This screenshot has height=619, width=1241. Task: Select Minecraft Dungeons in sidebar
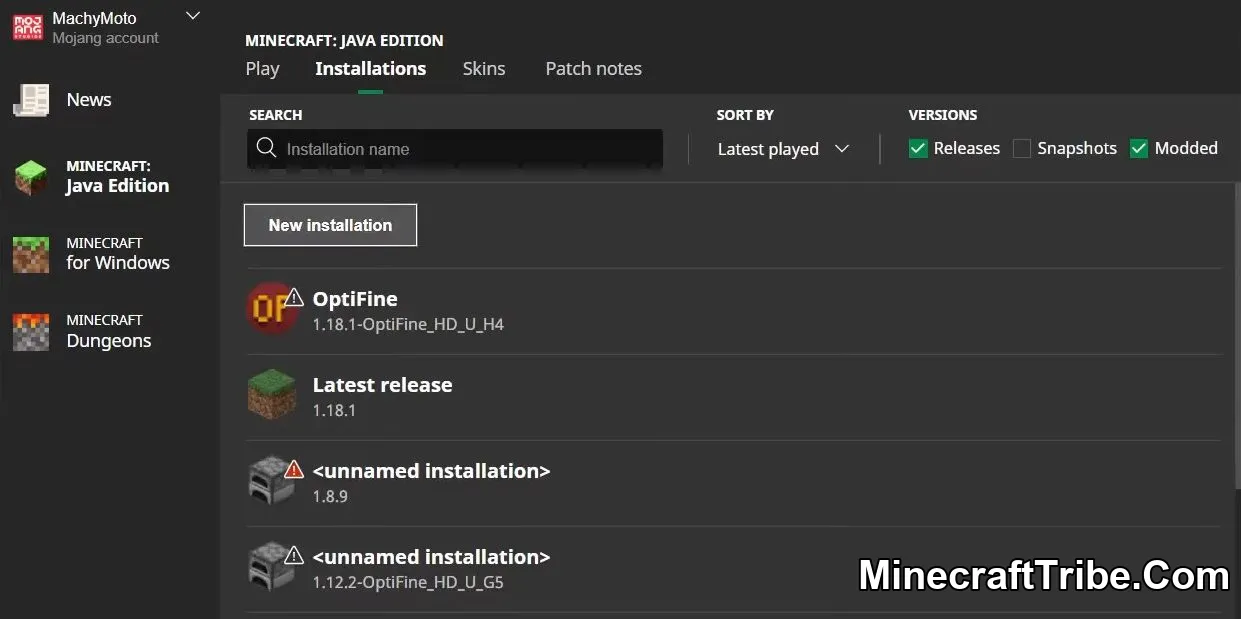(110, 331)
